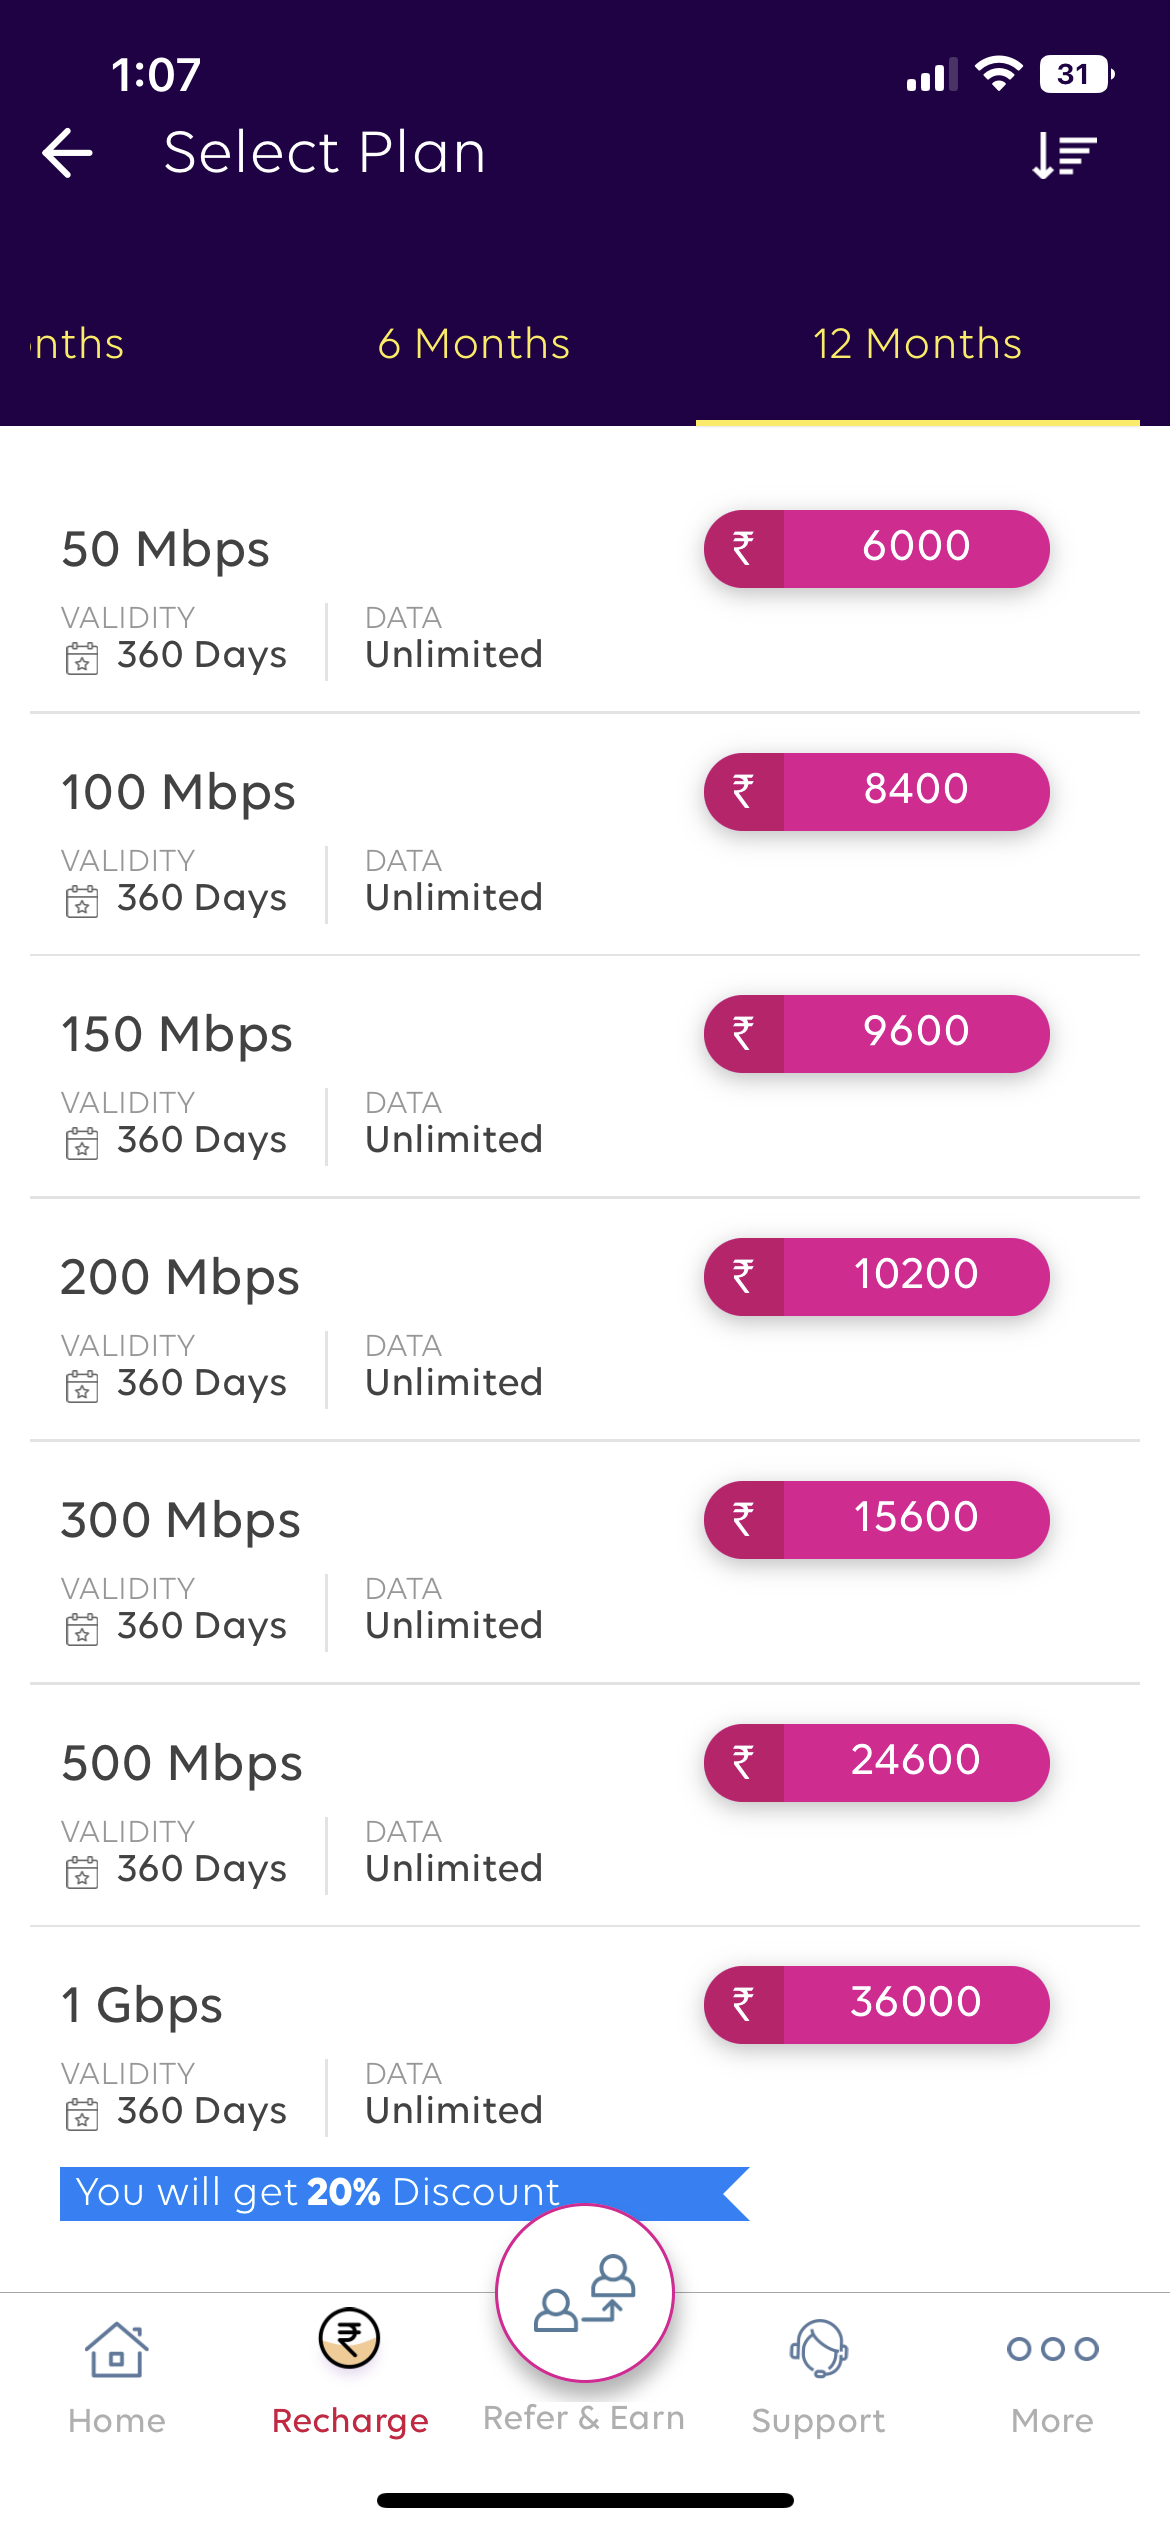
Task: Select the 1 Gbps plan title
Action: [x=142, y=2005]
